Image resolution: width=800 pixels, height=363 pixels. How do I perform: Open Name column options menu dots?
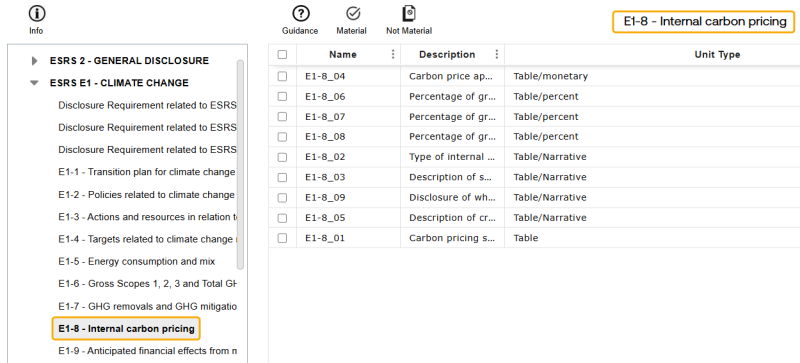[392, 54]
